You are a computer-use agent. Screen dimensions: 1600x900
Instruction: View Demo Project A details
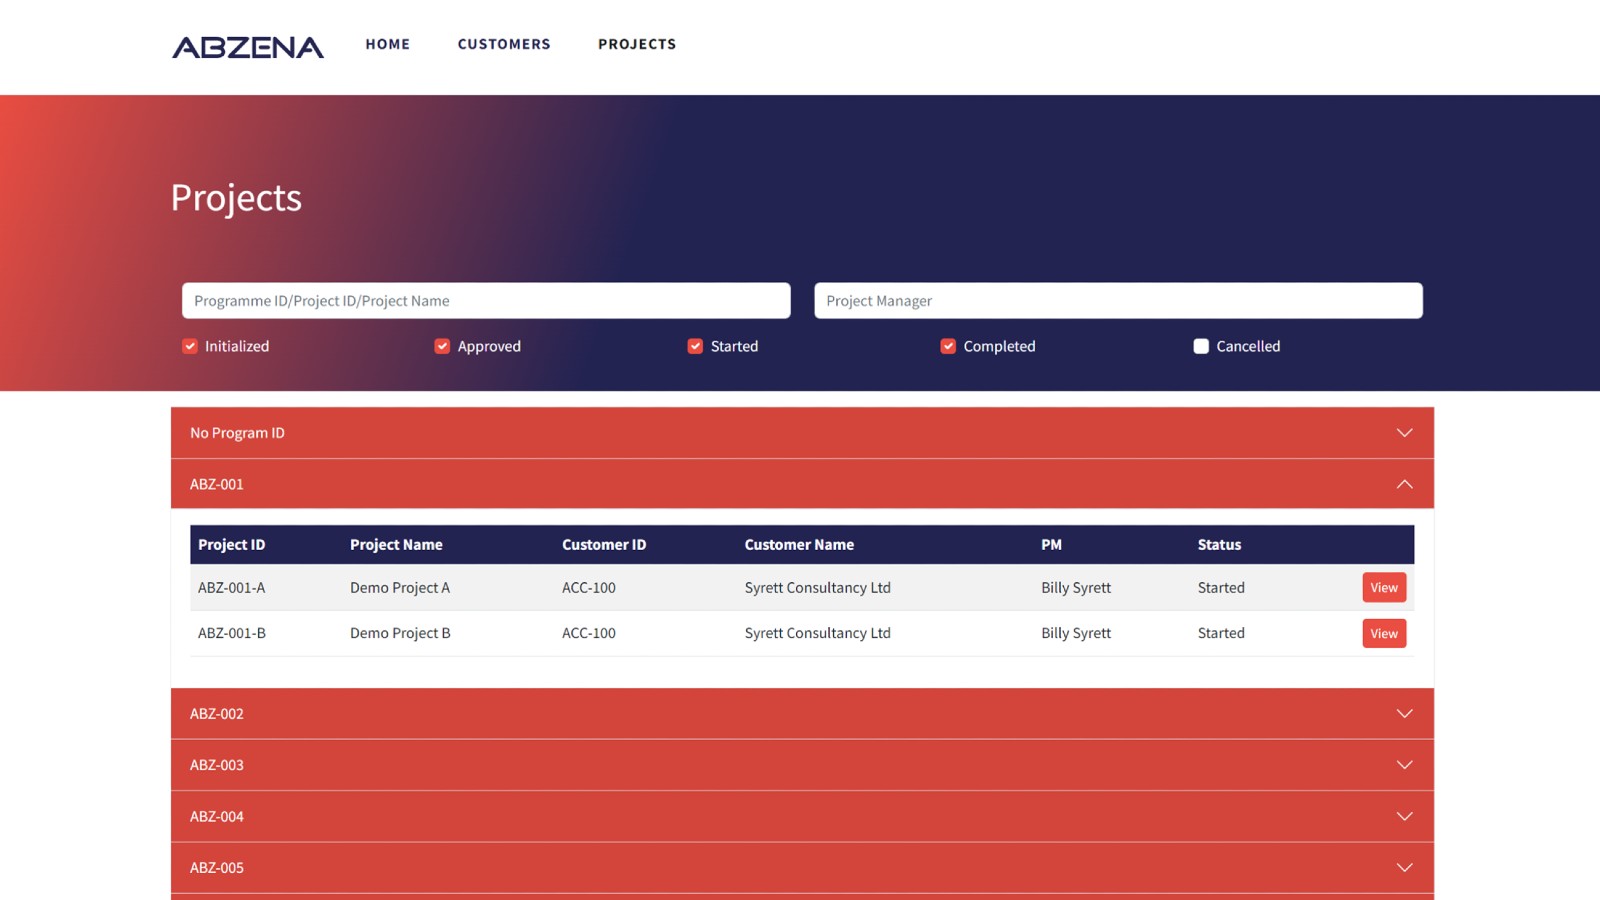pos(1384,588)
